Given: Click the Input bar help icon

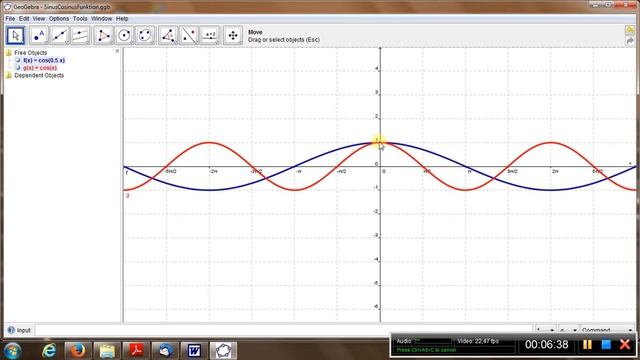Looking at the screenshot, I should pos(11,330).
